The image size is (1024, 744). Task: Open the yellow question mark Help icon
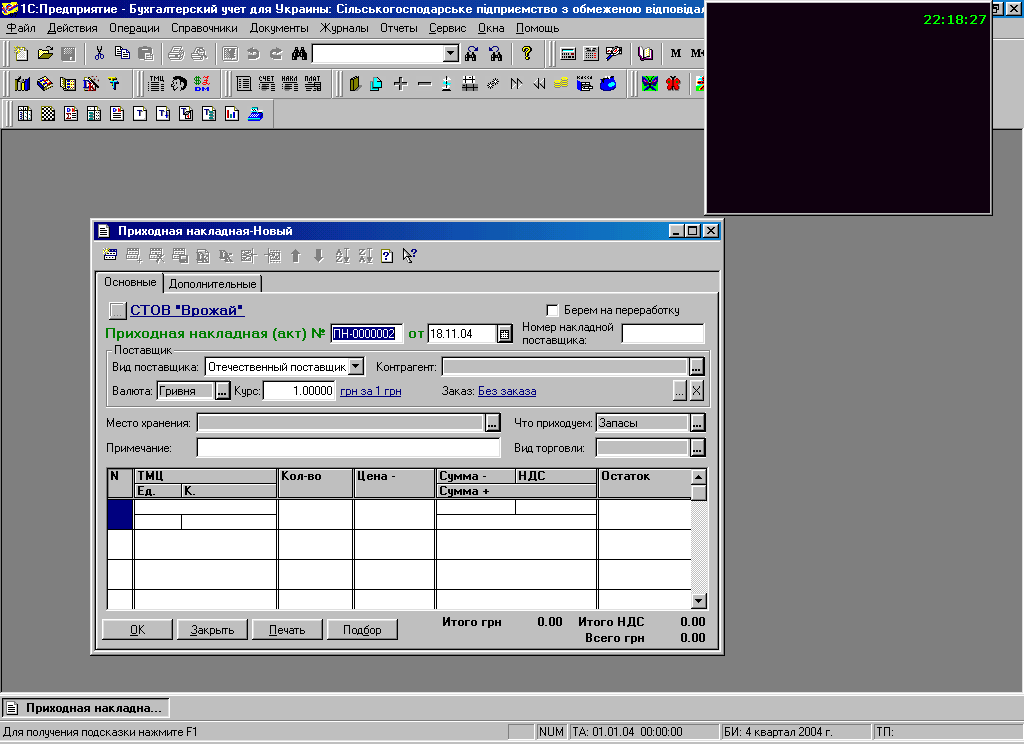pos(527,54)
